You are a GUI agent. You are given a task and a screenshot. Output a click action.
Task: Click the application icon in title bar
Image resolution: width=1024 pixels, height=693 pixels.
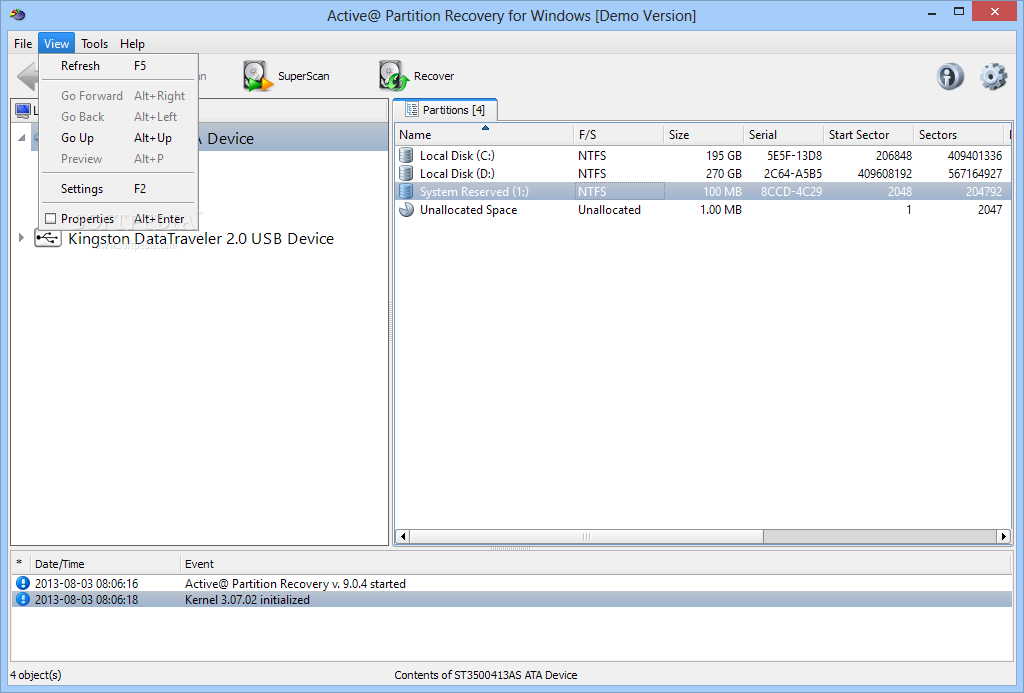(18, 14)
